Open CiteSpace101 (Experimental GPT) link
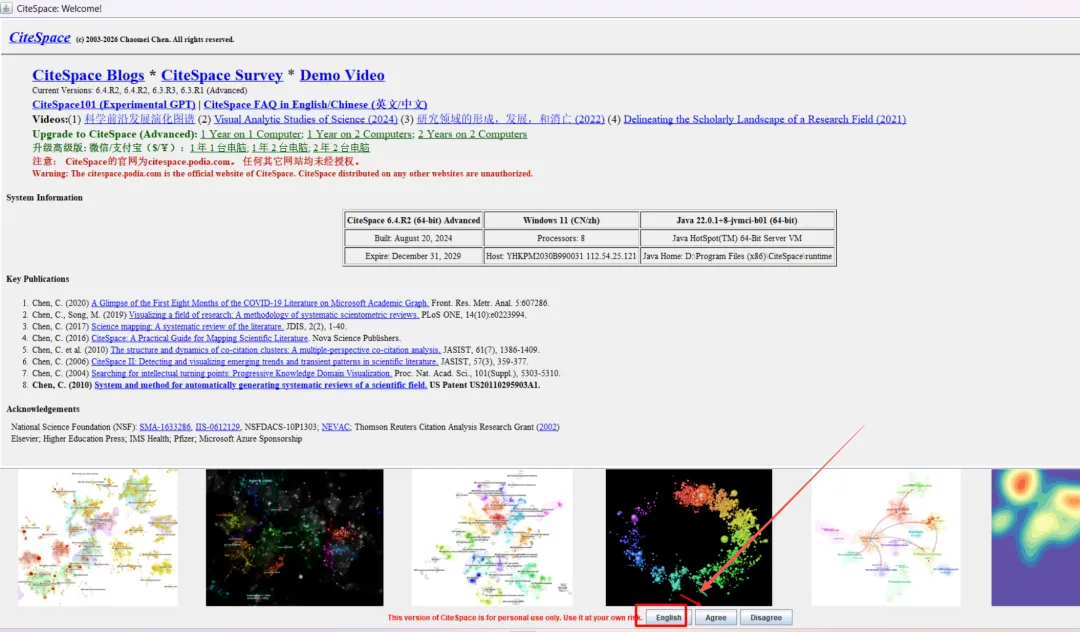Screen dimensions: 1080x632 tap(114, 105)
